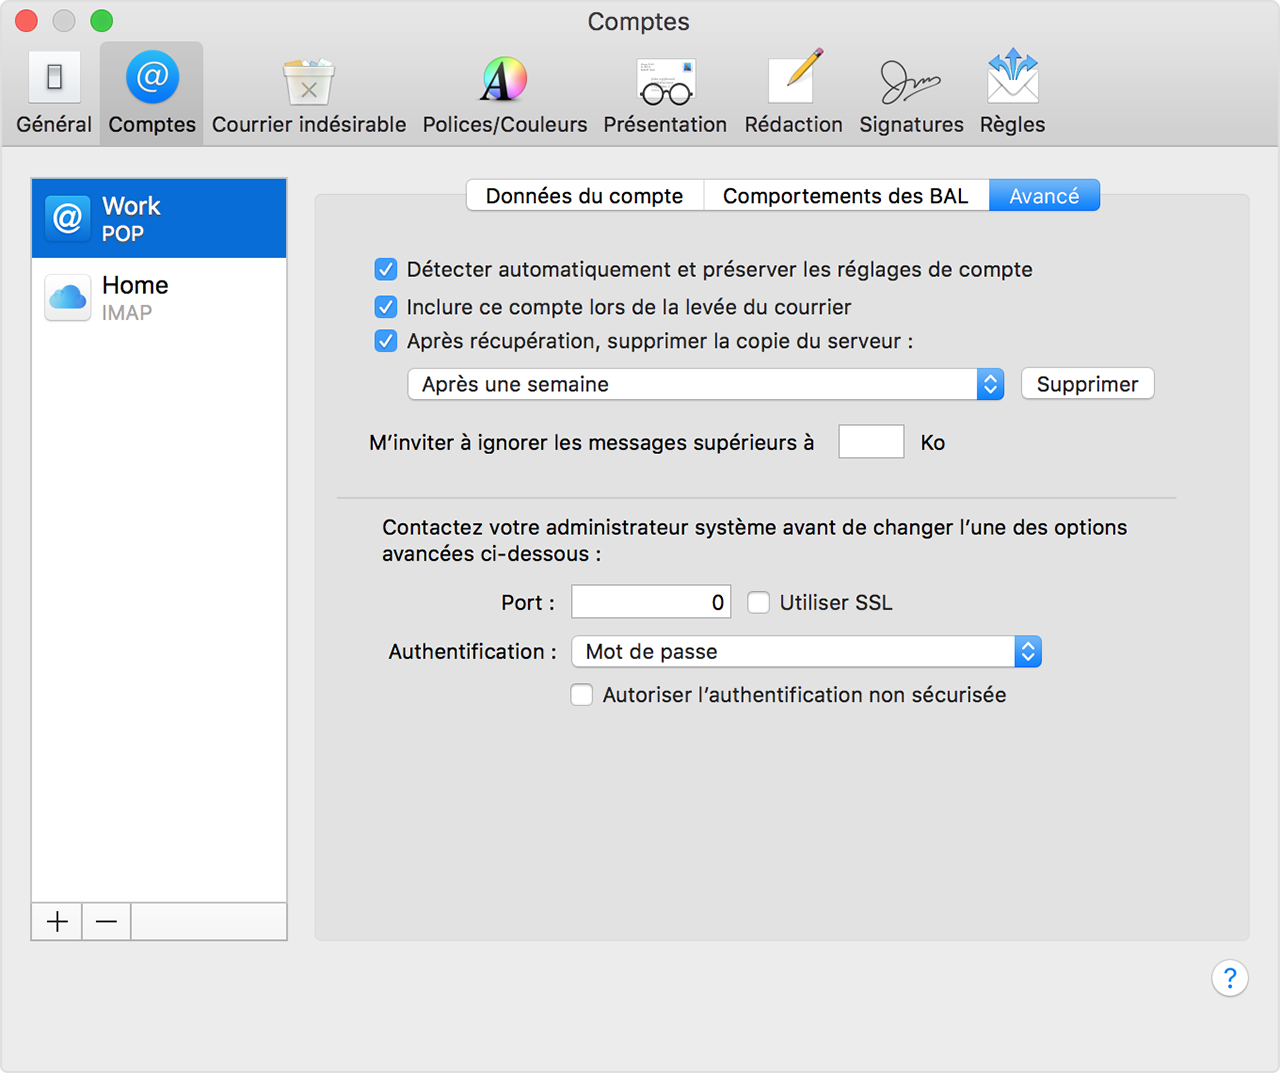1280x1073 pixels.
Task: Open the Général preferences pane
Action: pyautogui.click(x=54, y=92)
